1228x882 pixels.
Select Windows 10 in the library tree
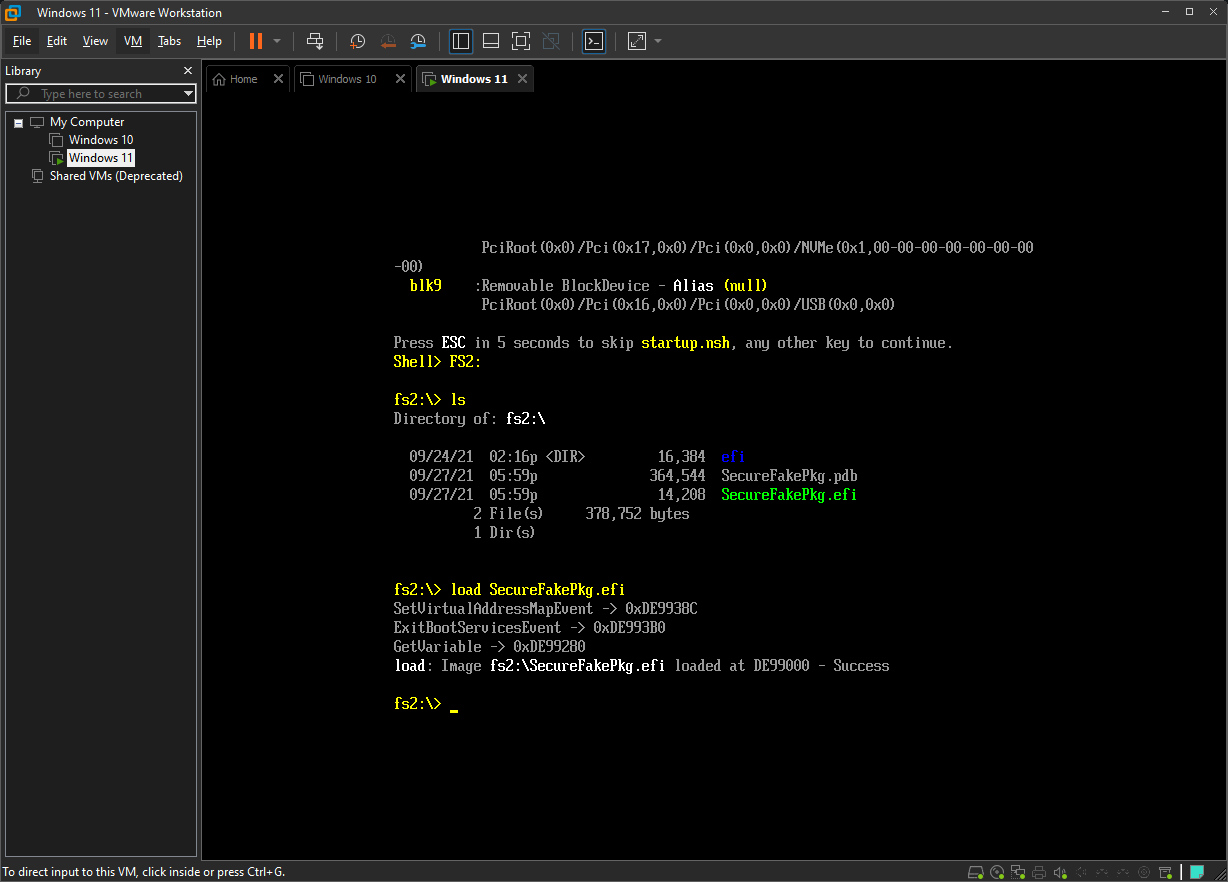tap(100, 140)
